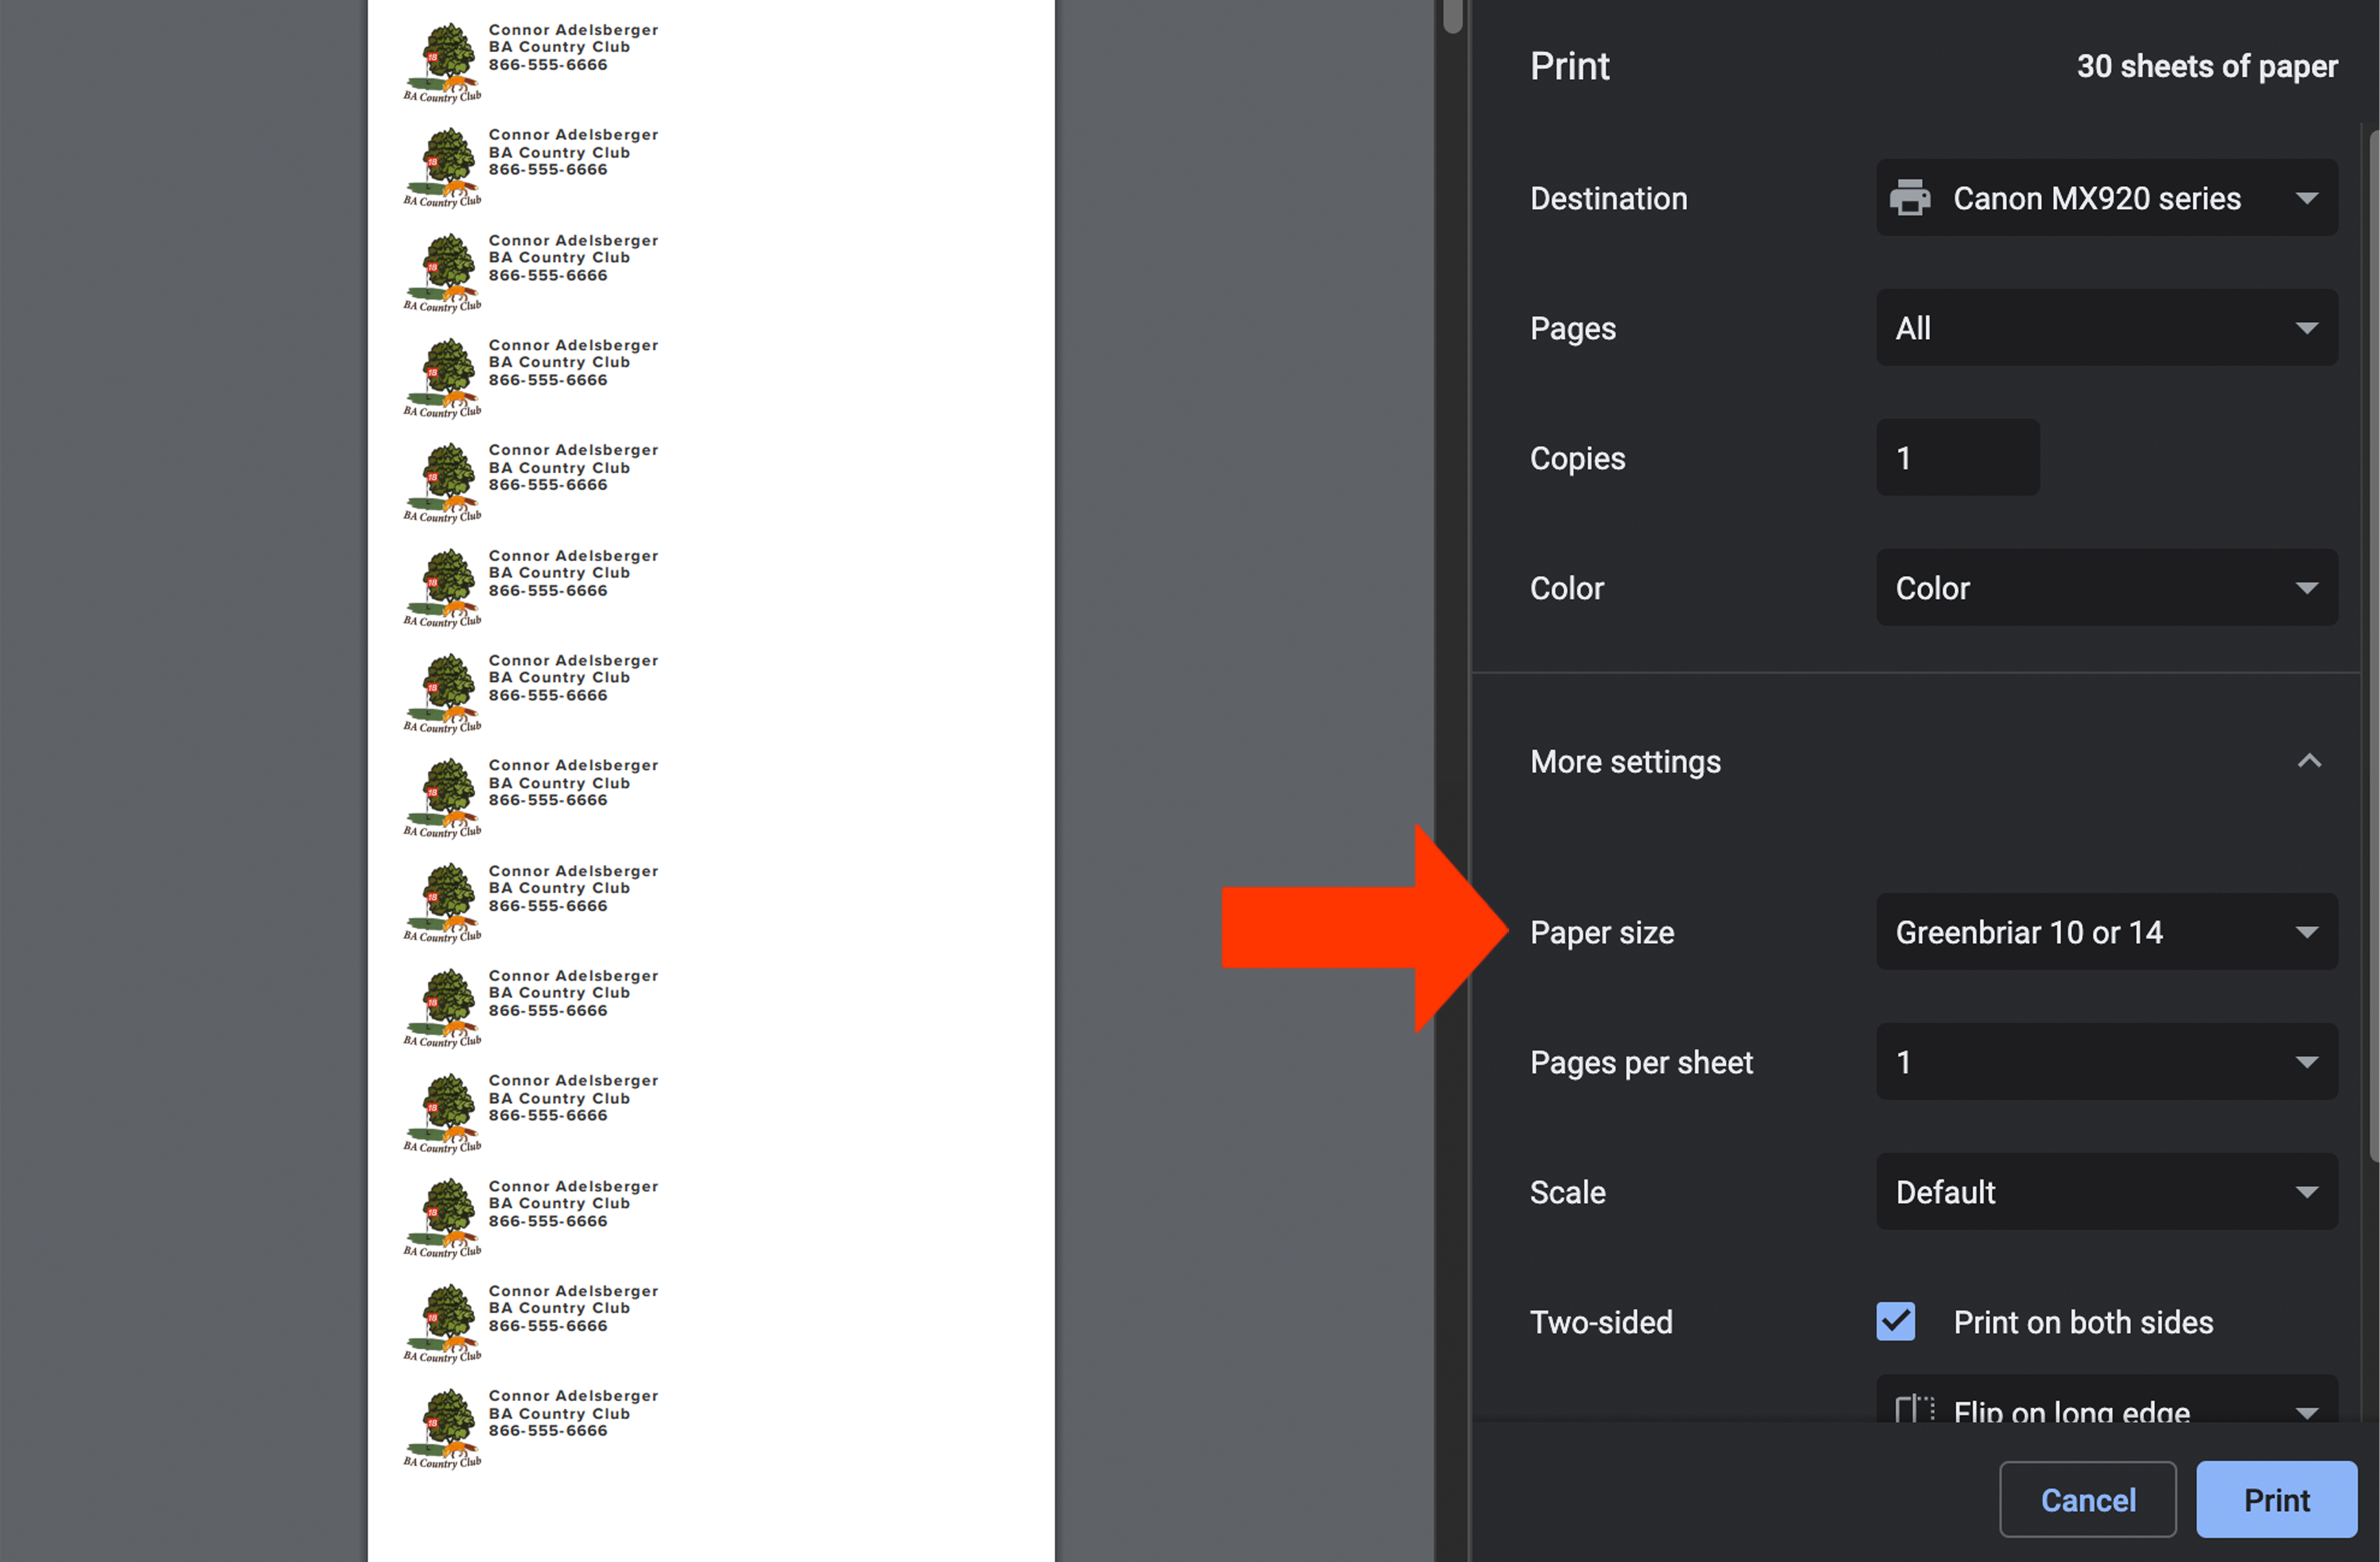
Task: Open the Paper size dropdown
Action: coord(2106,932)
